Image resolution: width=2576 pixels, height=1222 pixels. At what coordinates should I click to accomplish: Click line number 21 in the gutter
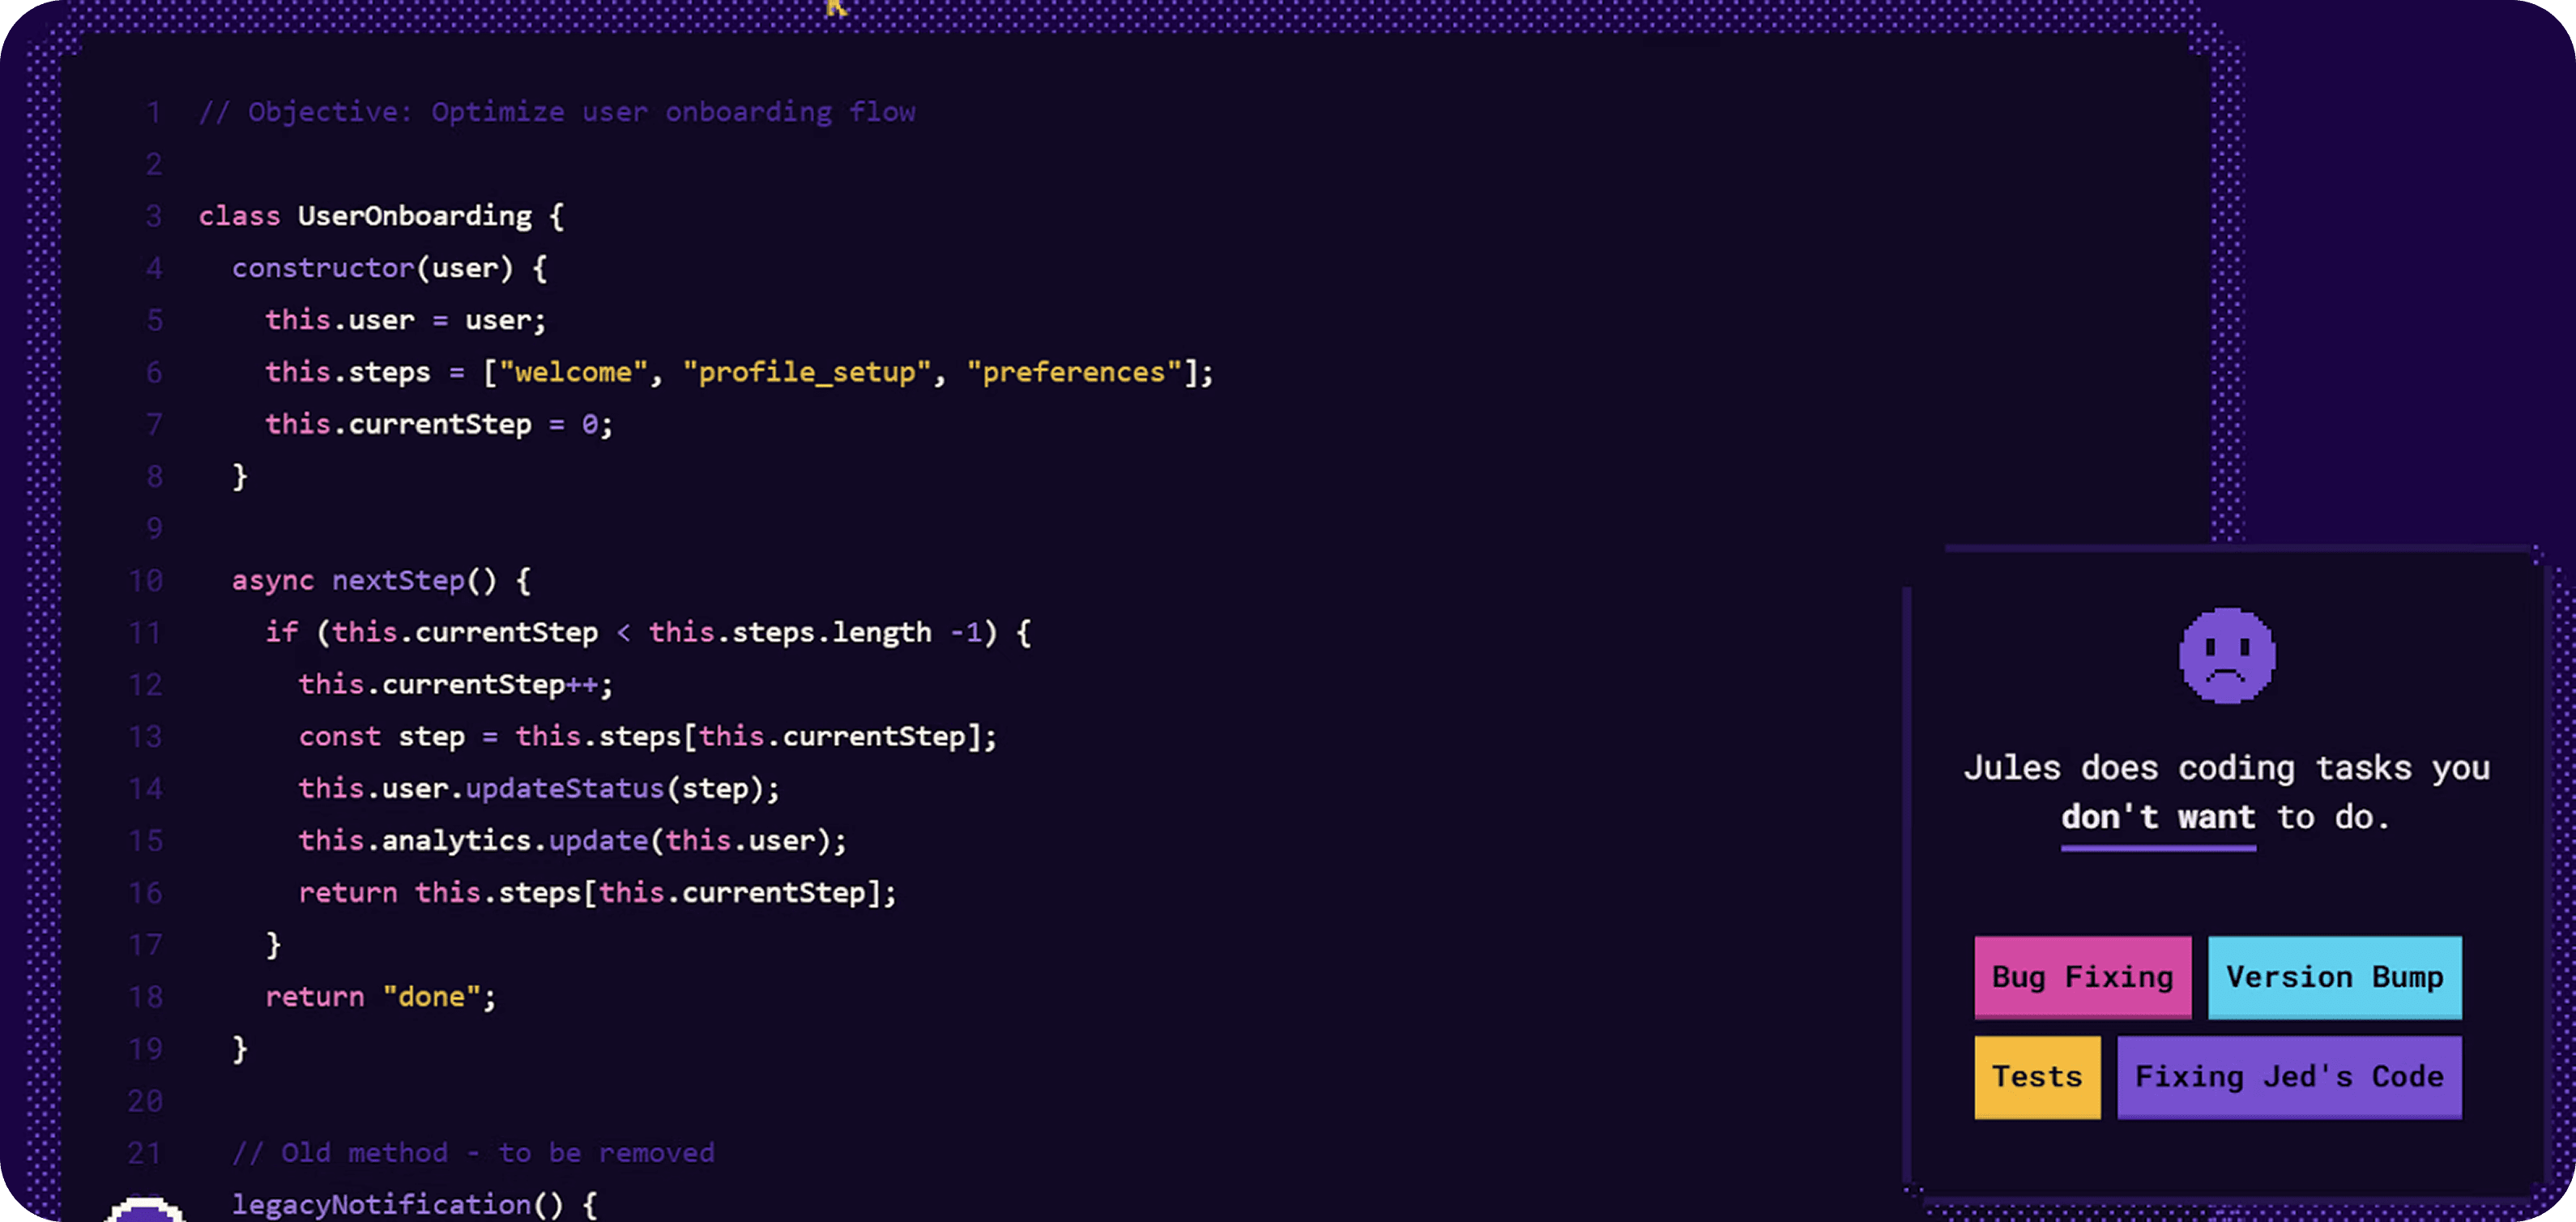(145, 1153)
